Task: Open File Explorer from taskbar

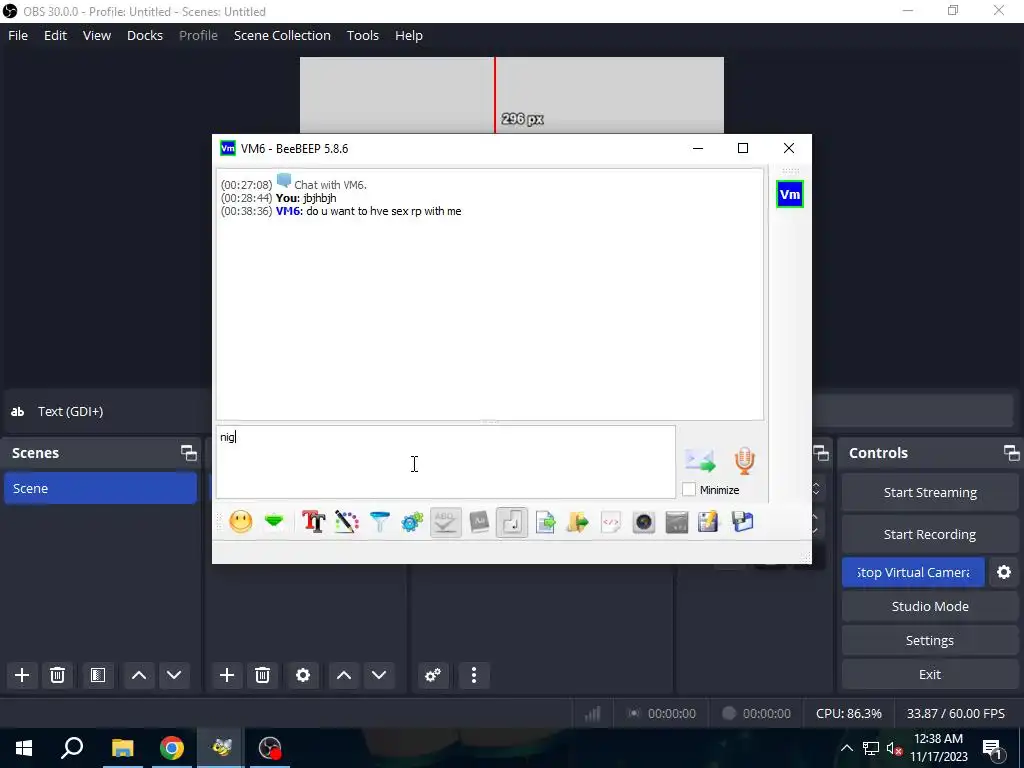Action: click(122, 748)
